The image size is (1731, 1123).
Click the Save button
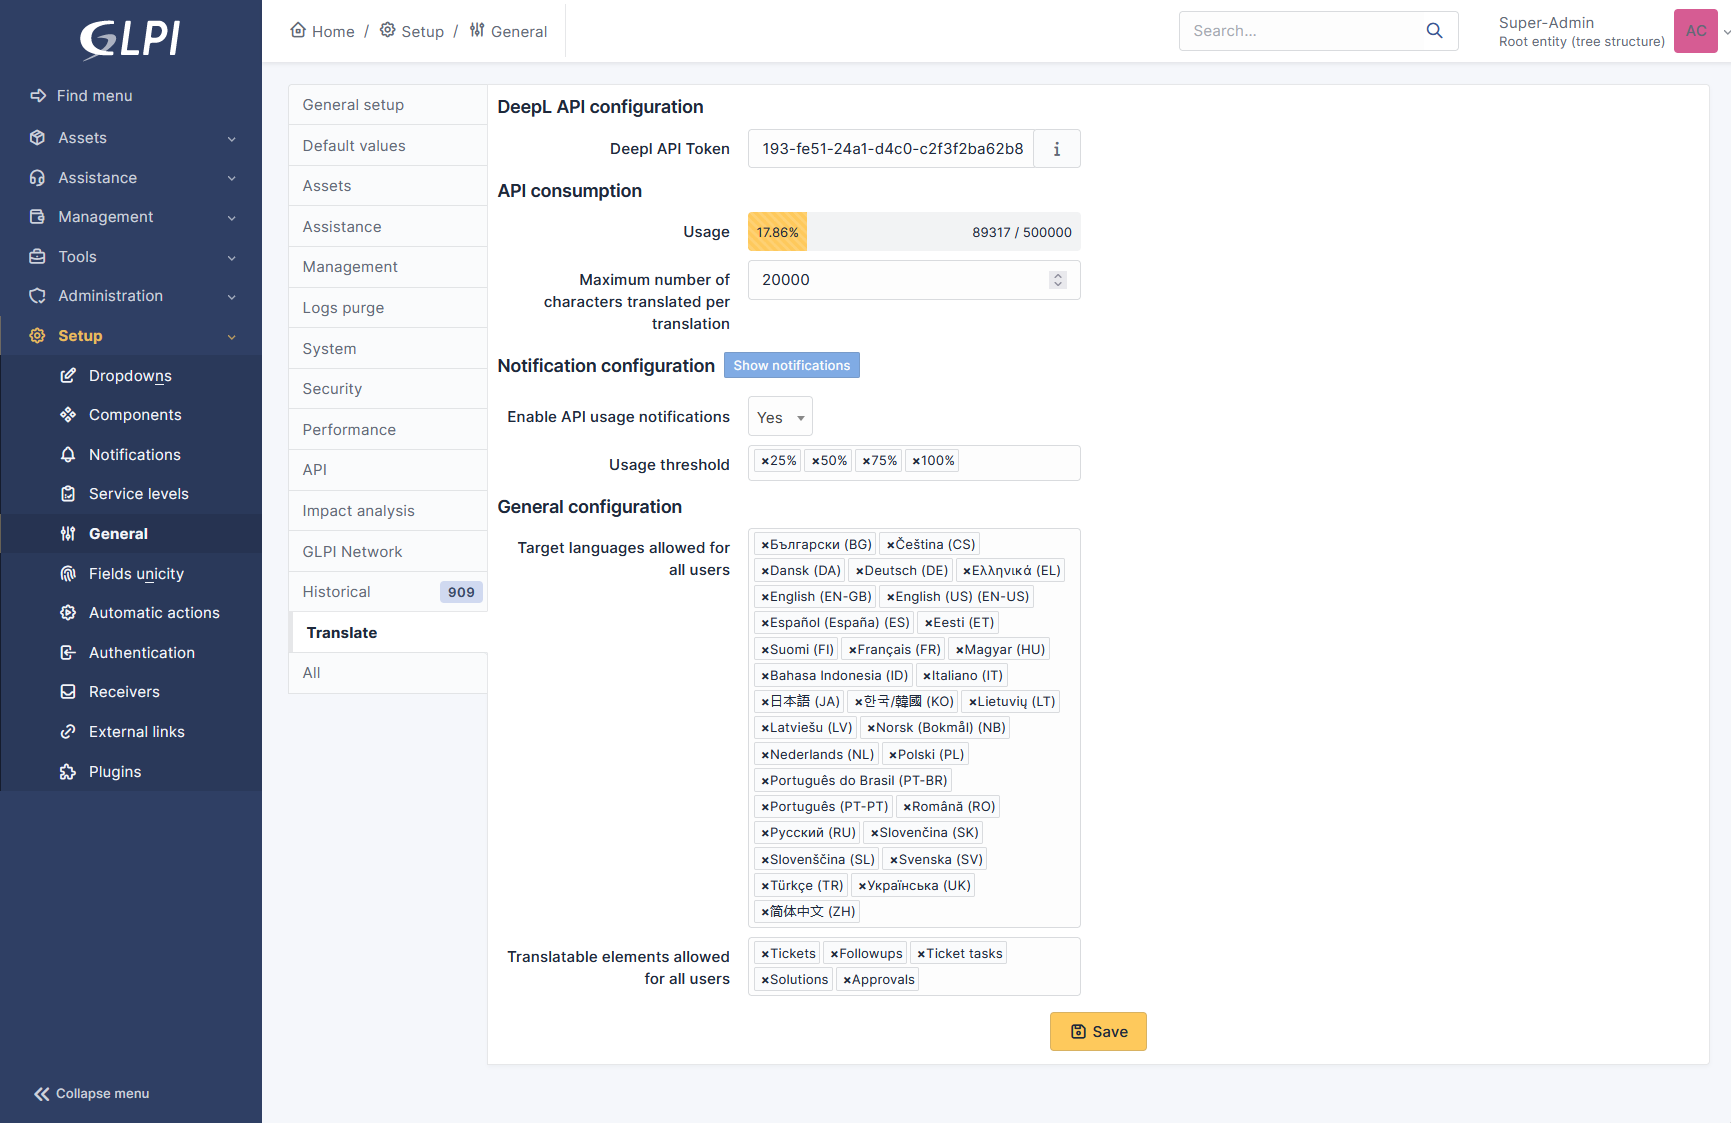point(1098,1032)
